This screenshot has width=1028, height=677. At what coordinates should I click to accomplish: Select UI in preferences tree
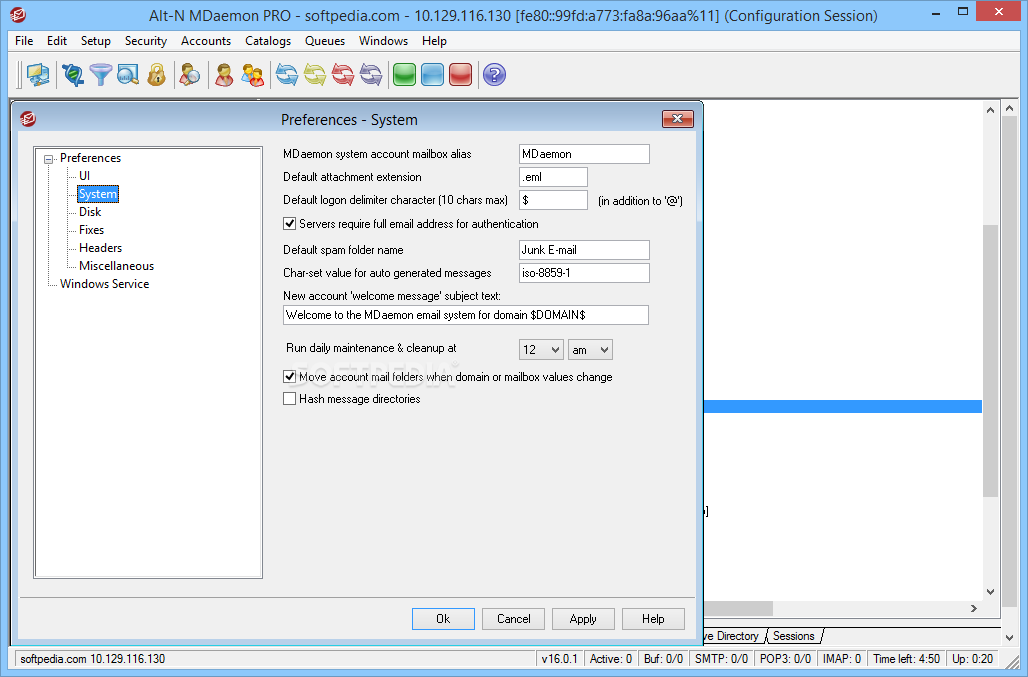[85, 176]
